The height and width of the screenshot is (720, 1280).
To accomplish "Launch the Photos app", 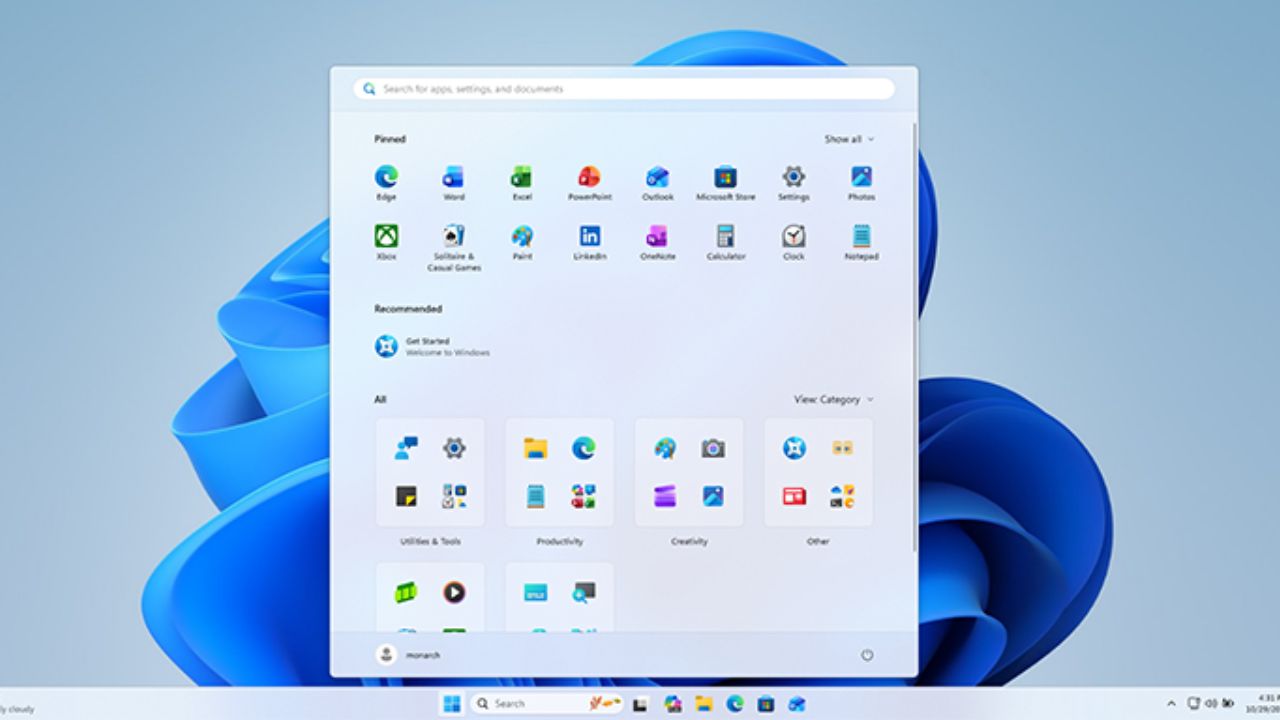I will tap(862, 178).
